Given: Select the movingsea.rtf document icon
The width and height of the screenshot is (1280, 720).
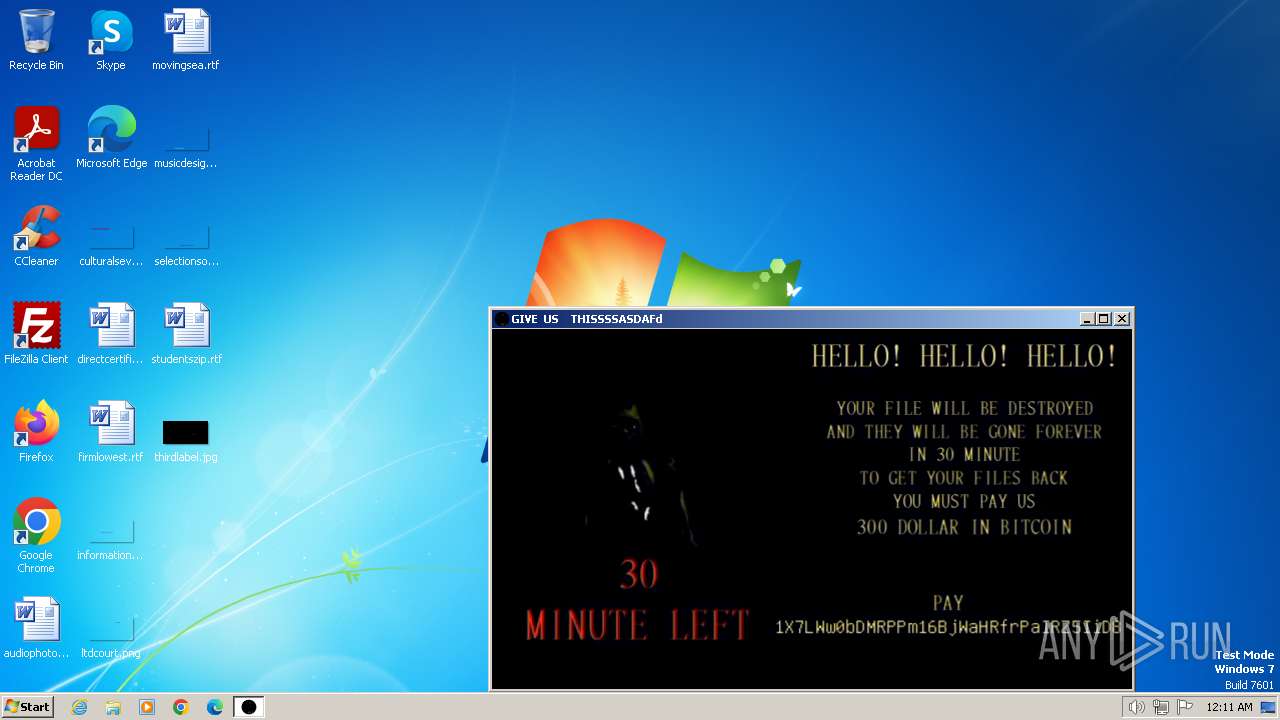Looking at the screenshot, I should coord(186,40).
